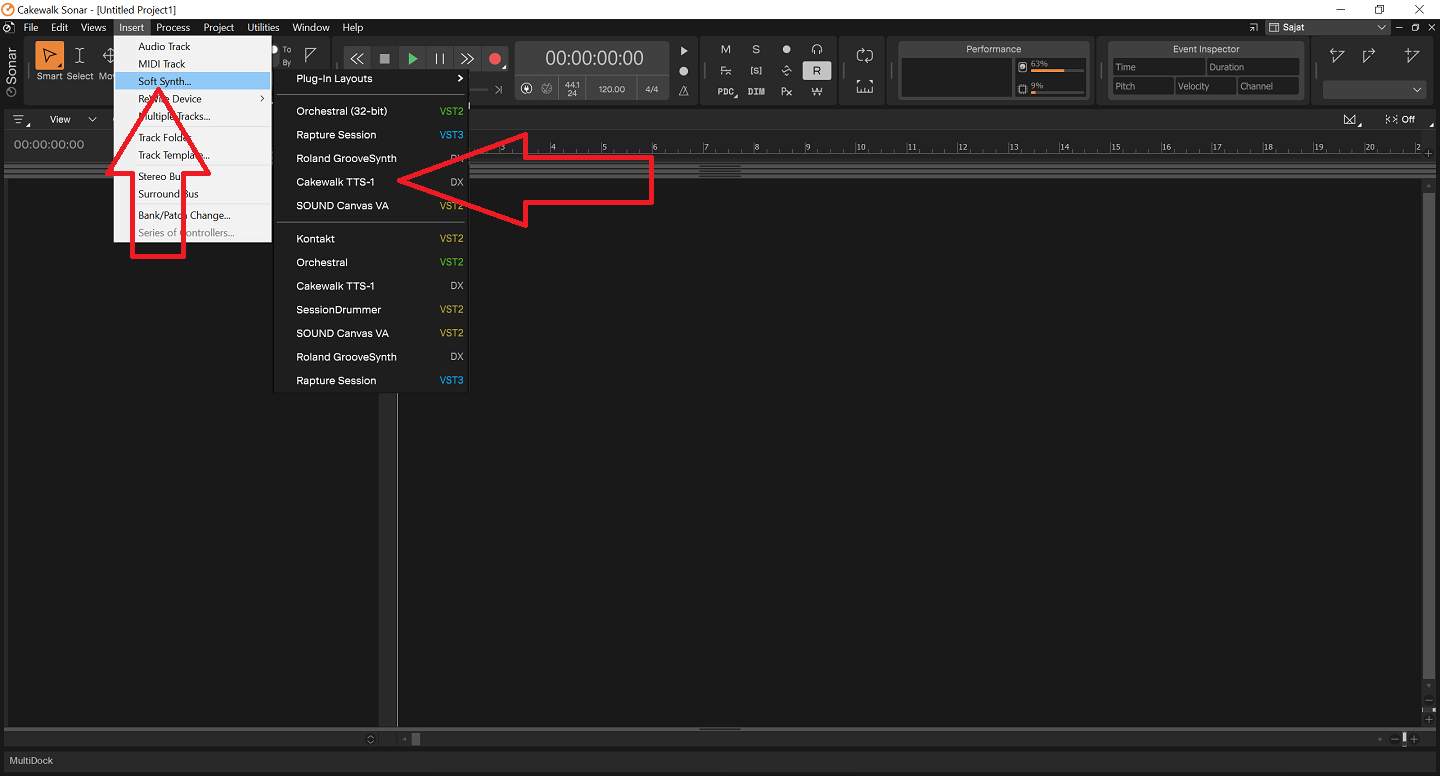Pick SessionDrummer from synth list

click(x=370, y=310)
